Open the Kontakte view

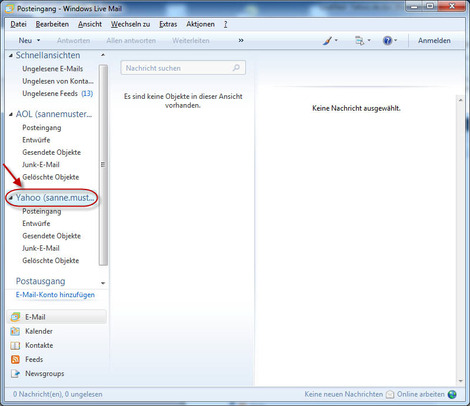[39, 346]
